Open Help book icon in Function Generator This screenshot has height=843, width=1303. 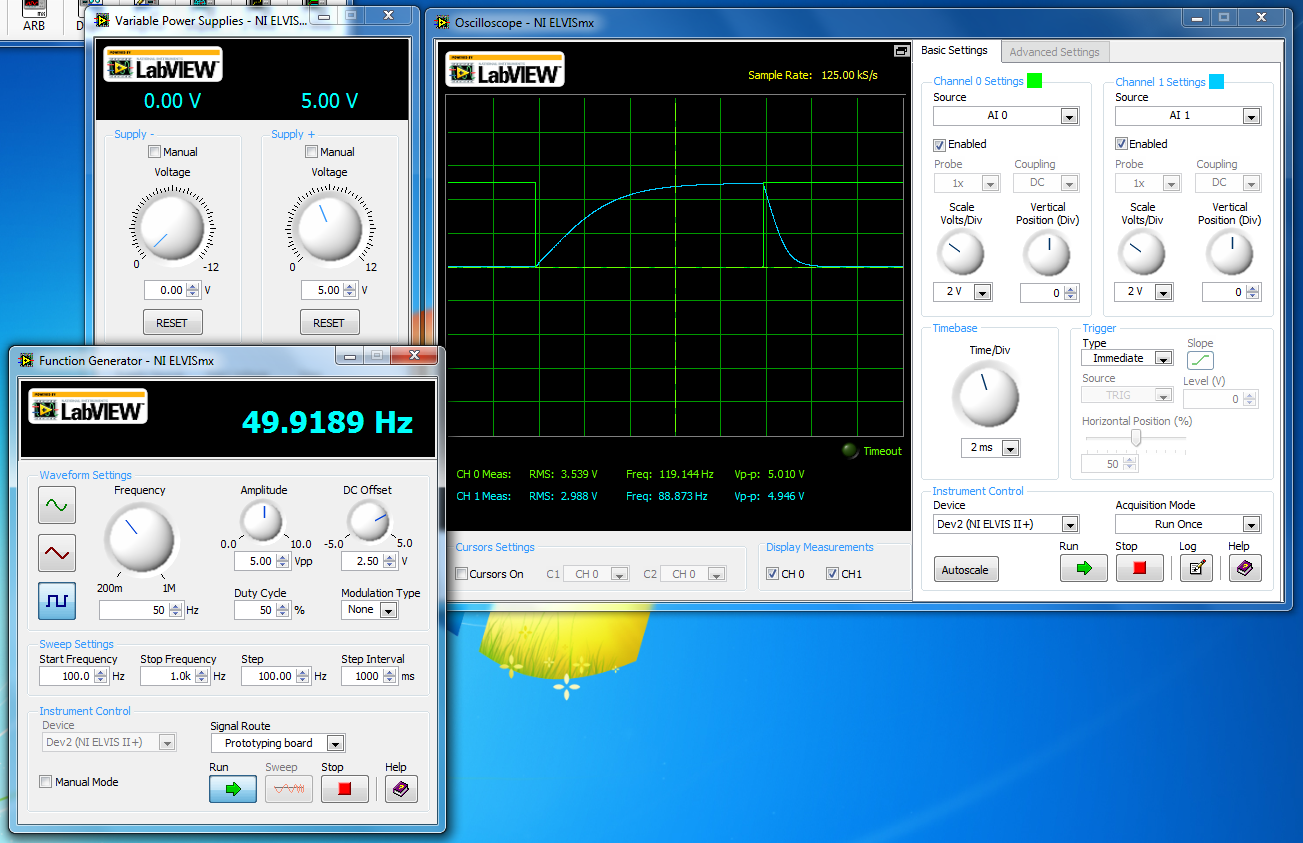click(x=401, y=789)
